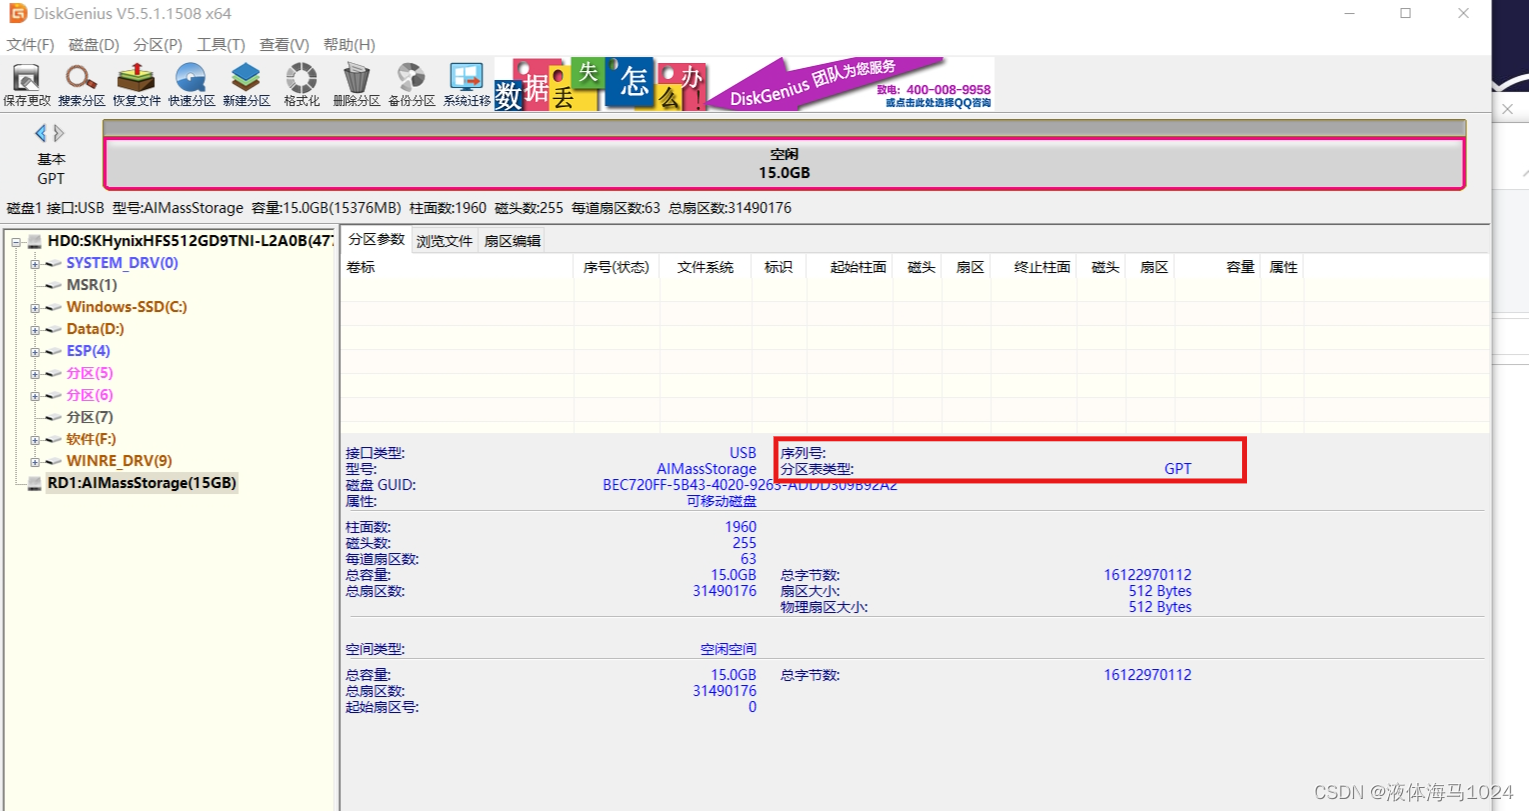Select 分区(7) in the disk tree
The image size is (1529, 811).
[89, 417]
